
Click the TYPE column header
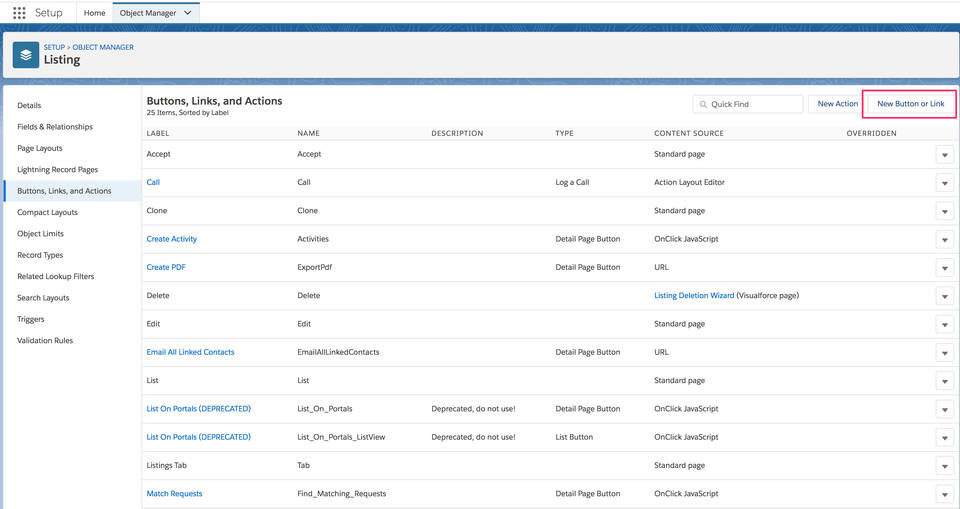[x=564, y=133]
